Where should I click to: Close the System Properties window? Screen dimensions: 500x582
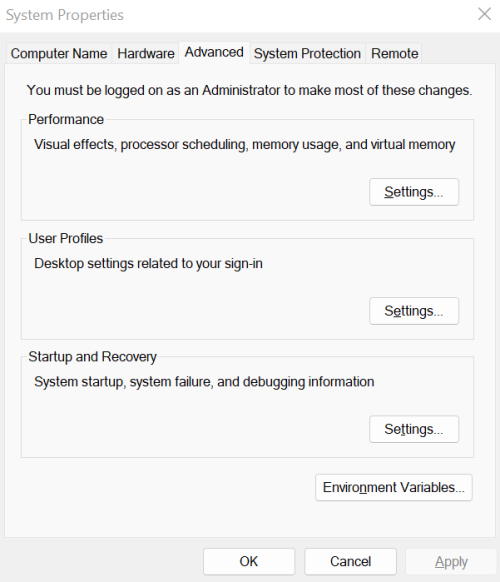(484, 14)
